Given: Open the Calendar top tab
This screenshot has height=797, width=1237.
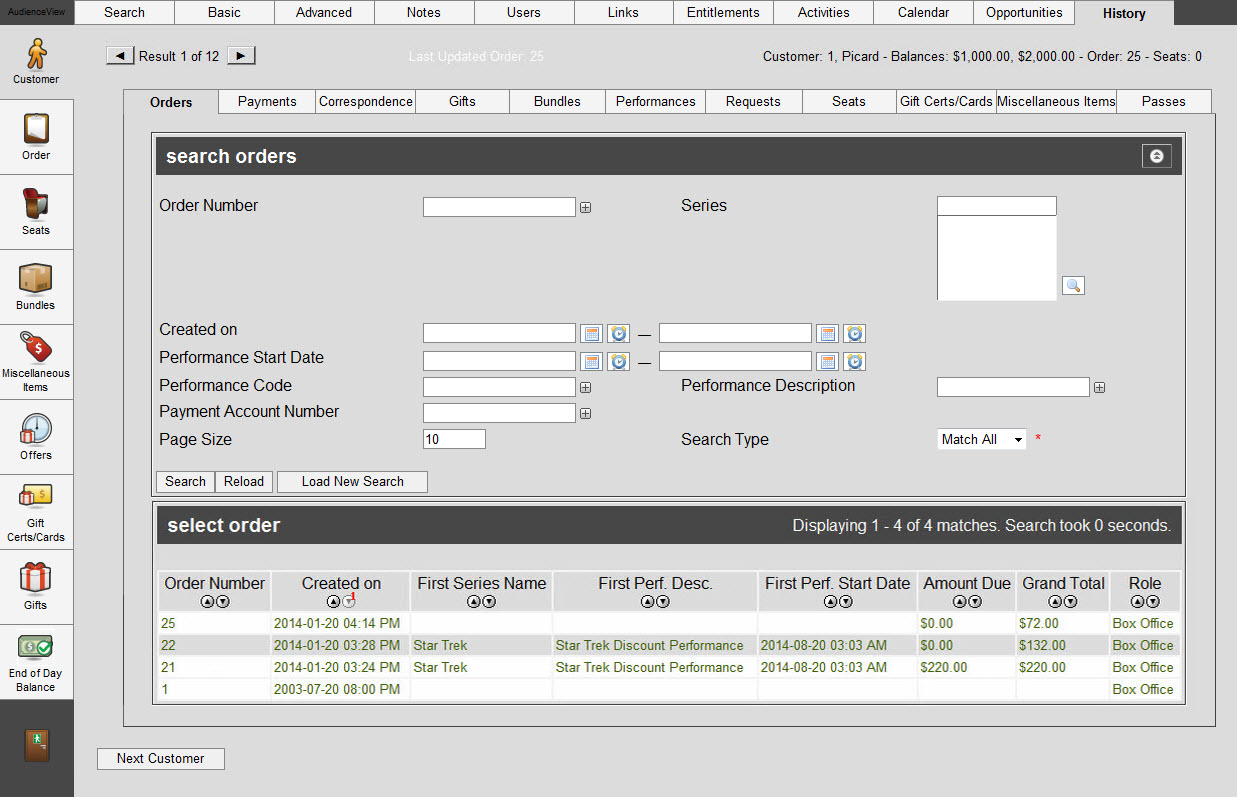Looking at the screenshot, I should tap(924, 12).
